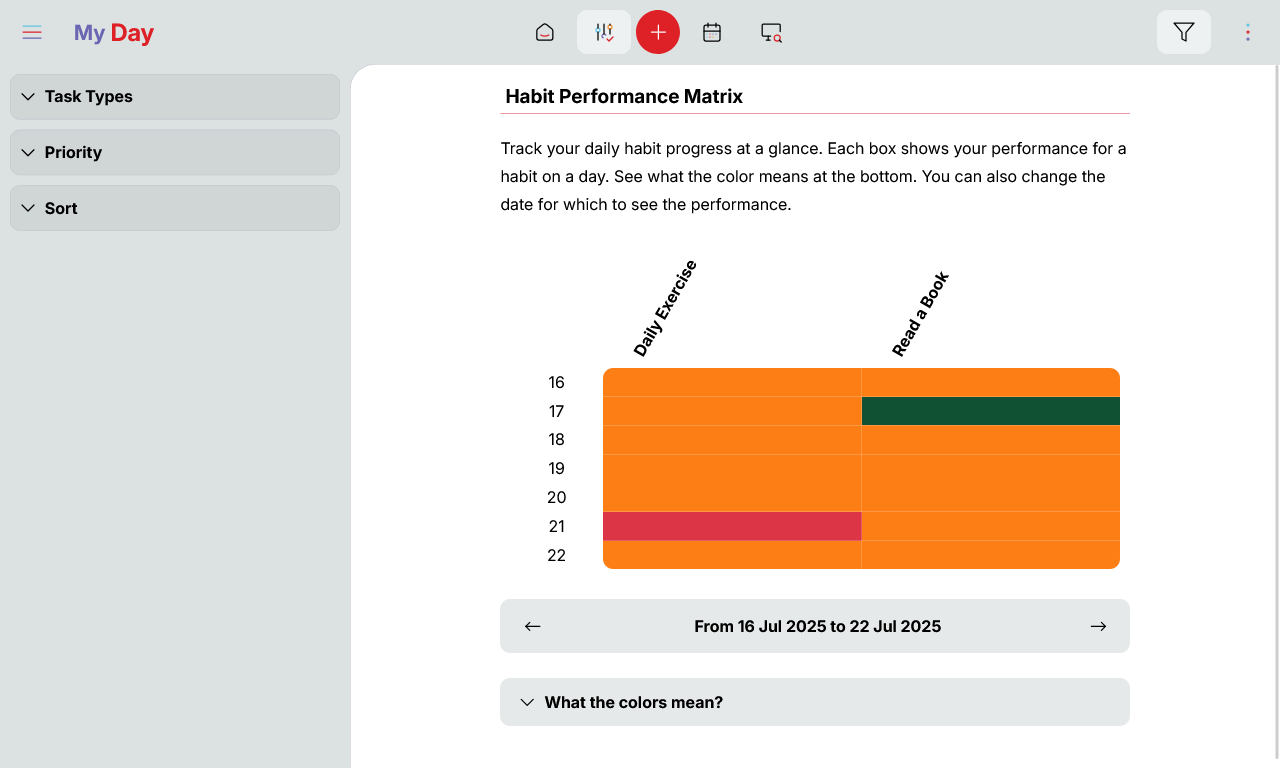Screen dimensions: 1280x768
Task: Go to next week with right arrow
Action: (1098, 627)
